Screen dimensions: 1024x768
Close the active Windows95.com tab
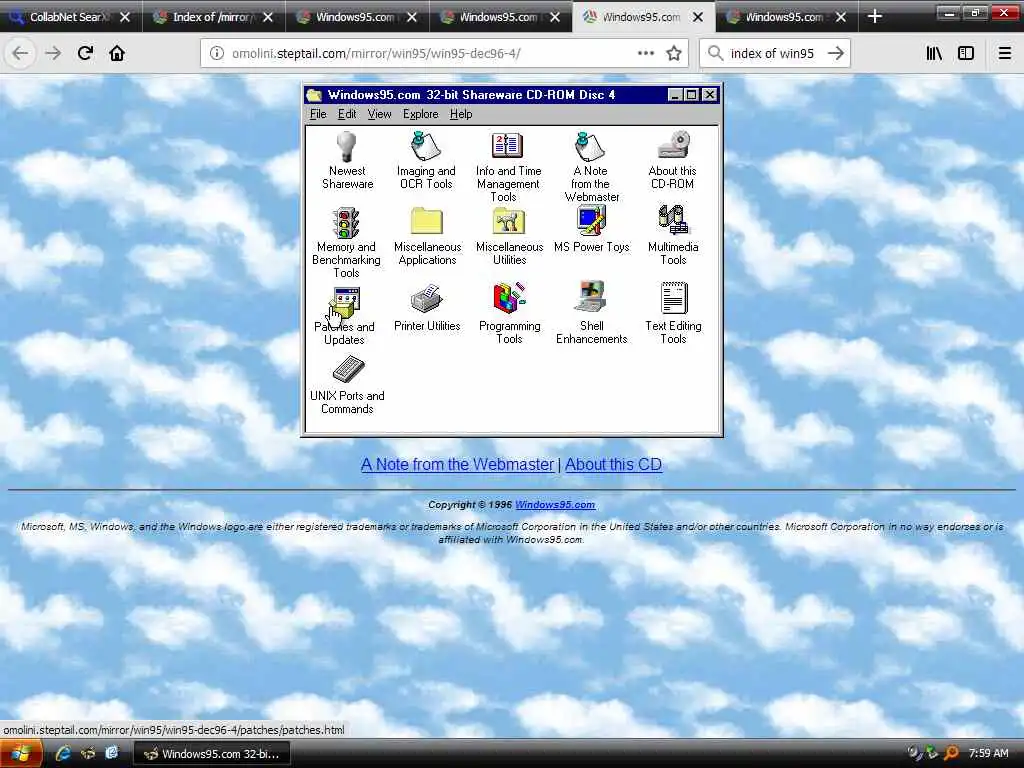coord(698,17)
